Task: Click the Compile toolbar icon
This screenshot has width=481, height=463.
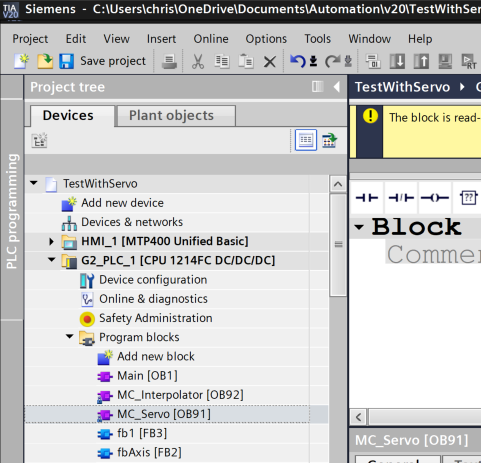Action: 373,61
